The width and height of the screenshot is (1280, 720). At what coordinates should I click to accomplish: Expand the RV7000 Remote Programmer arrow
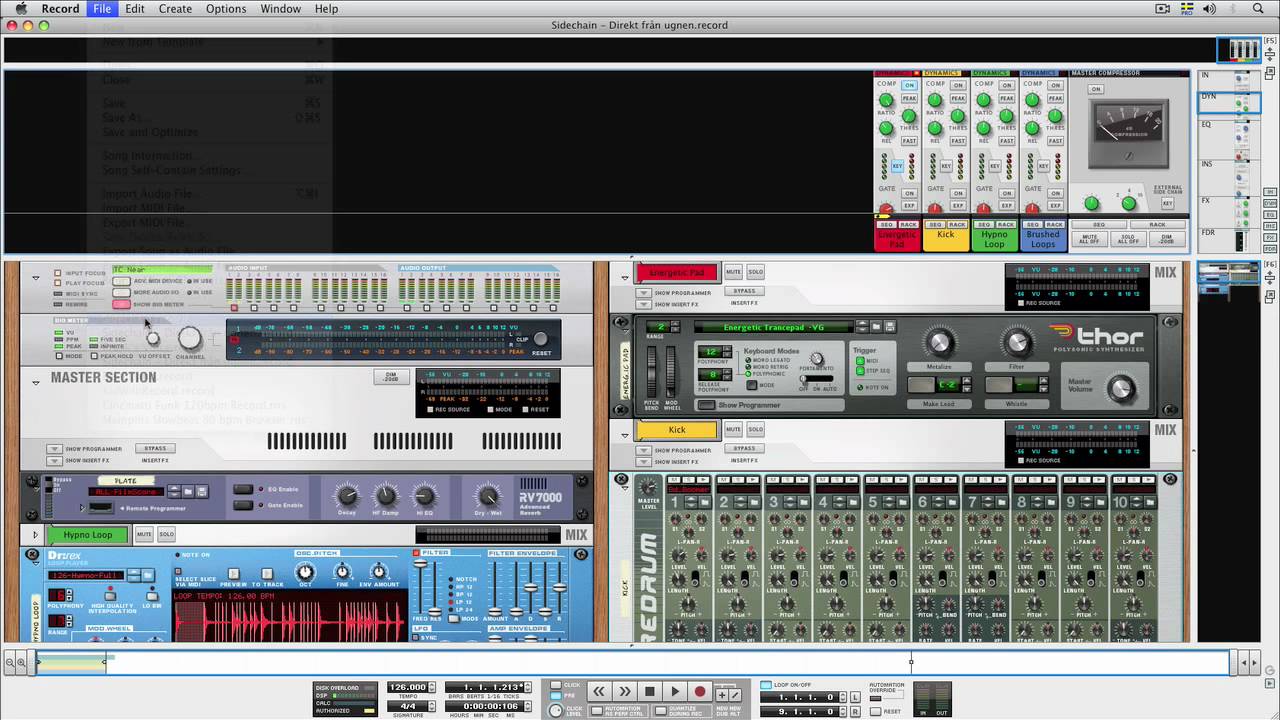[x=83, y=508]
